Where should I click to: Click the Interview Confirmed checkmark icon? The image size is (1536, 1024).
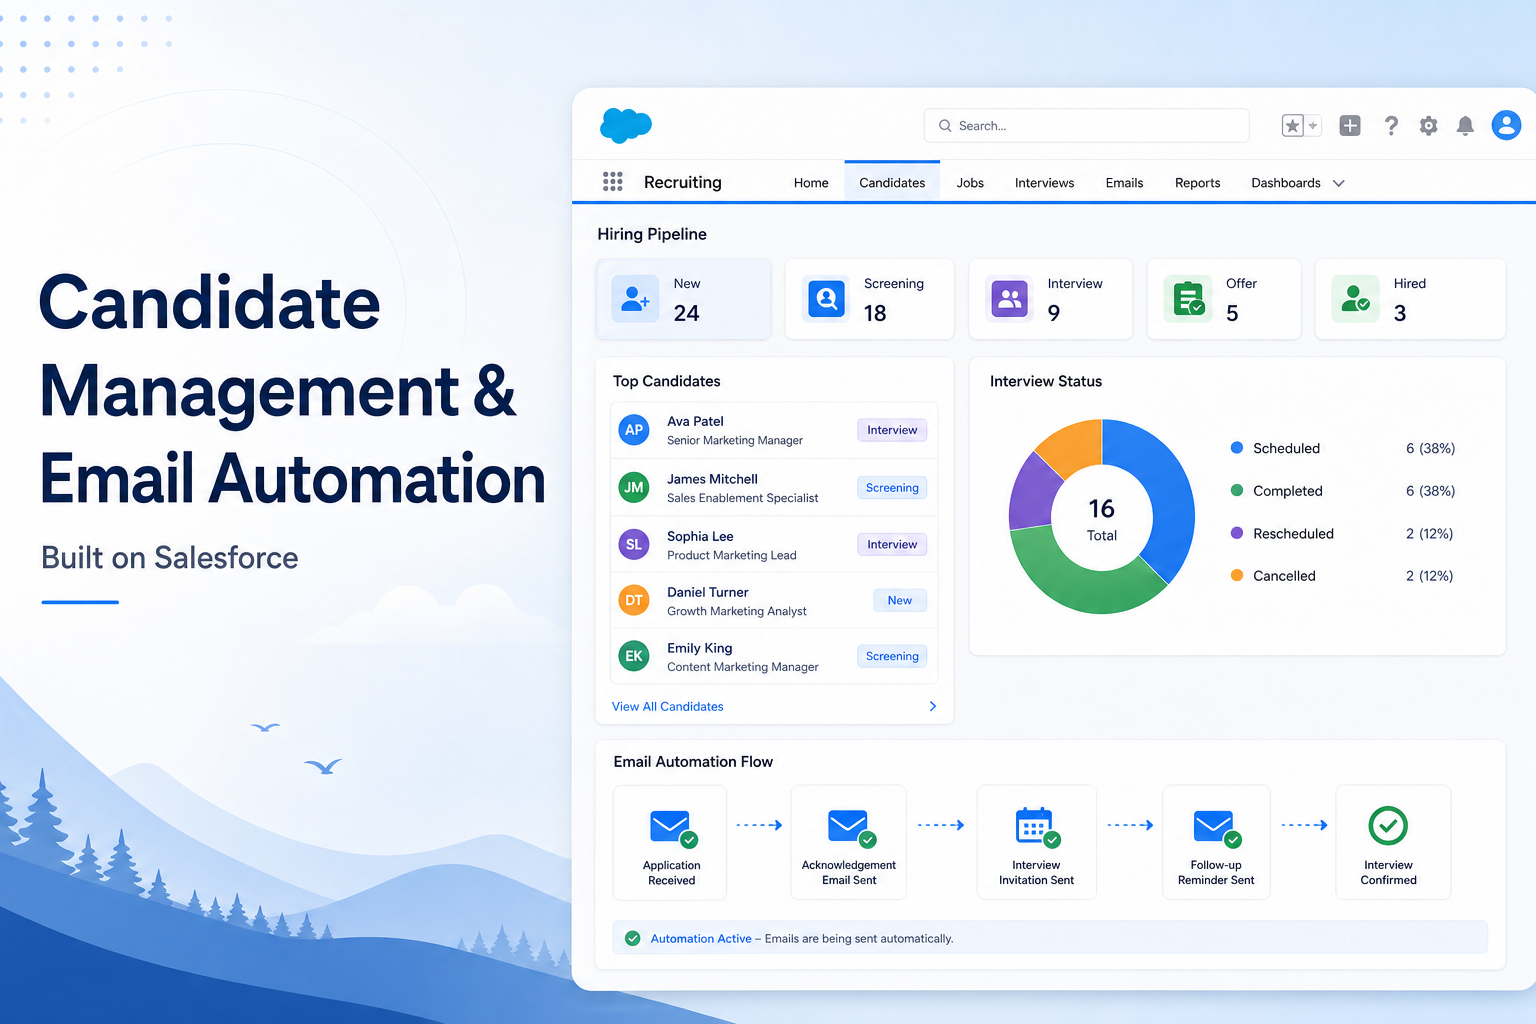[1388, 826]
